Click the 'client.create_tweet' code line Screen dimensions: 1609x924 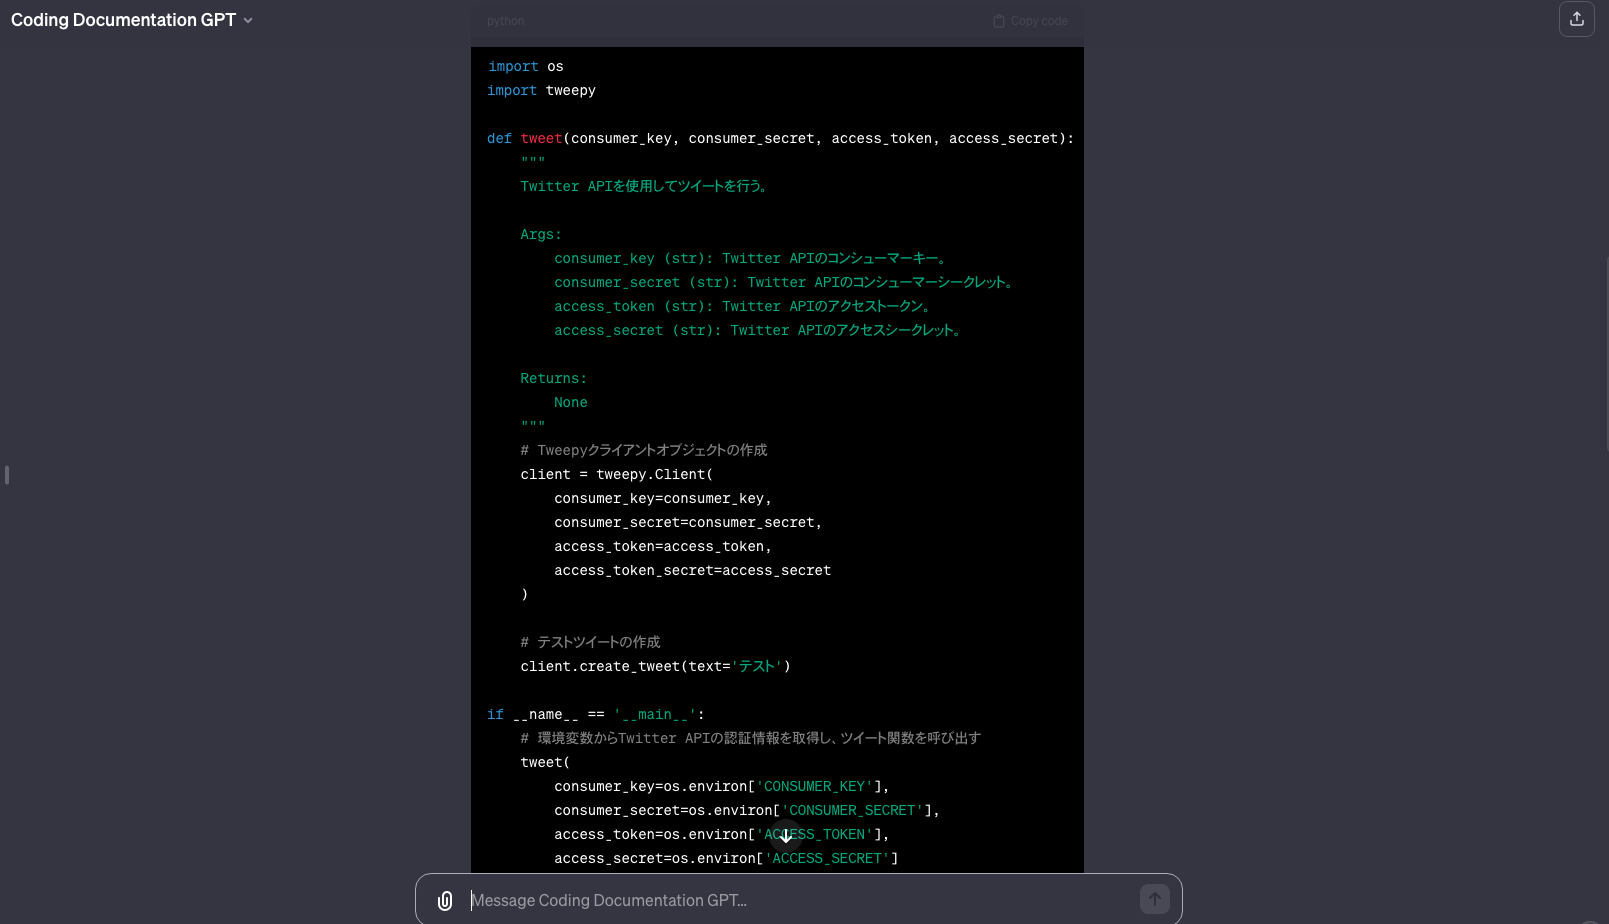click(x=656, y=667)
